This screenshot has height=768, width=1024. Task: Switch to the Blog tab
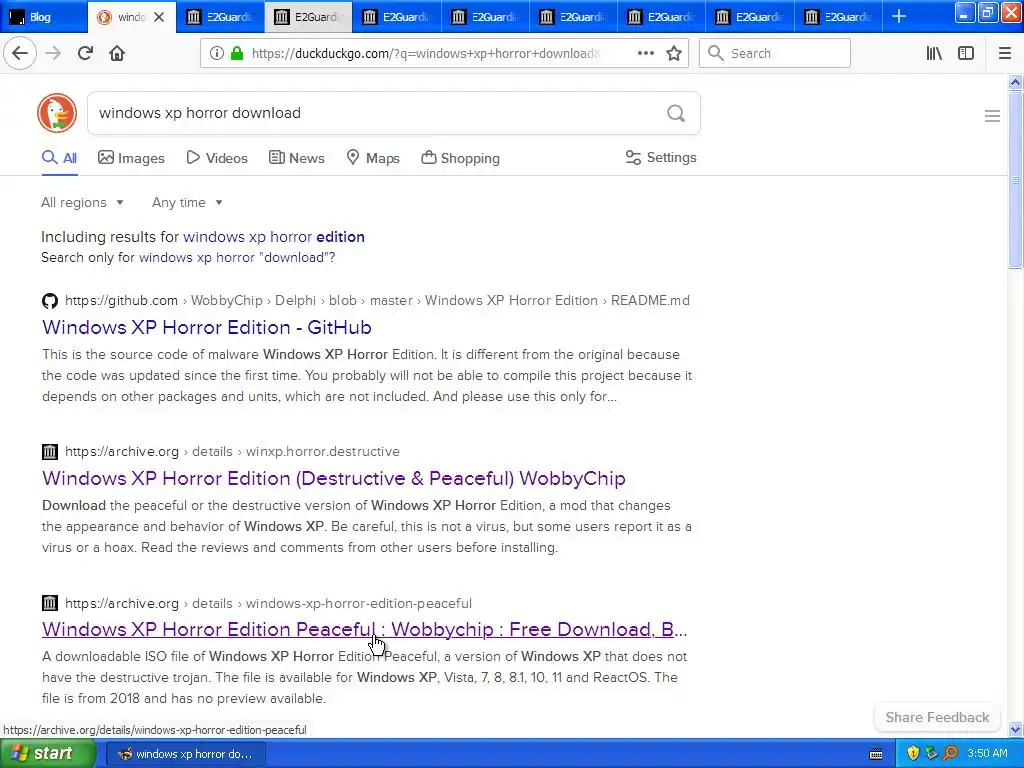click(x=44, y=17)
